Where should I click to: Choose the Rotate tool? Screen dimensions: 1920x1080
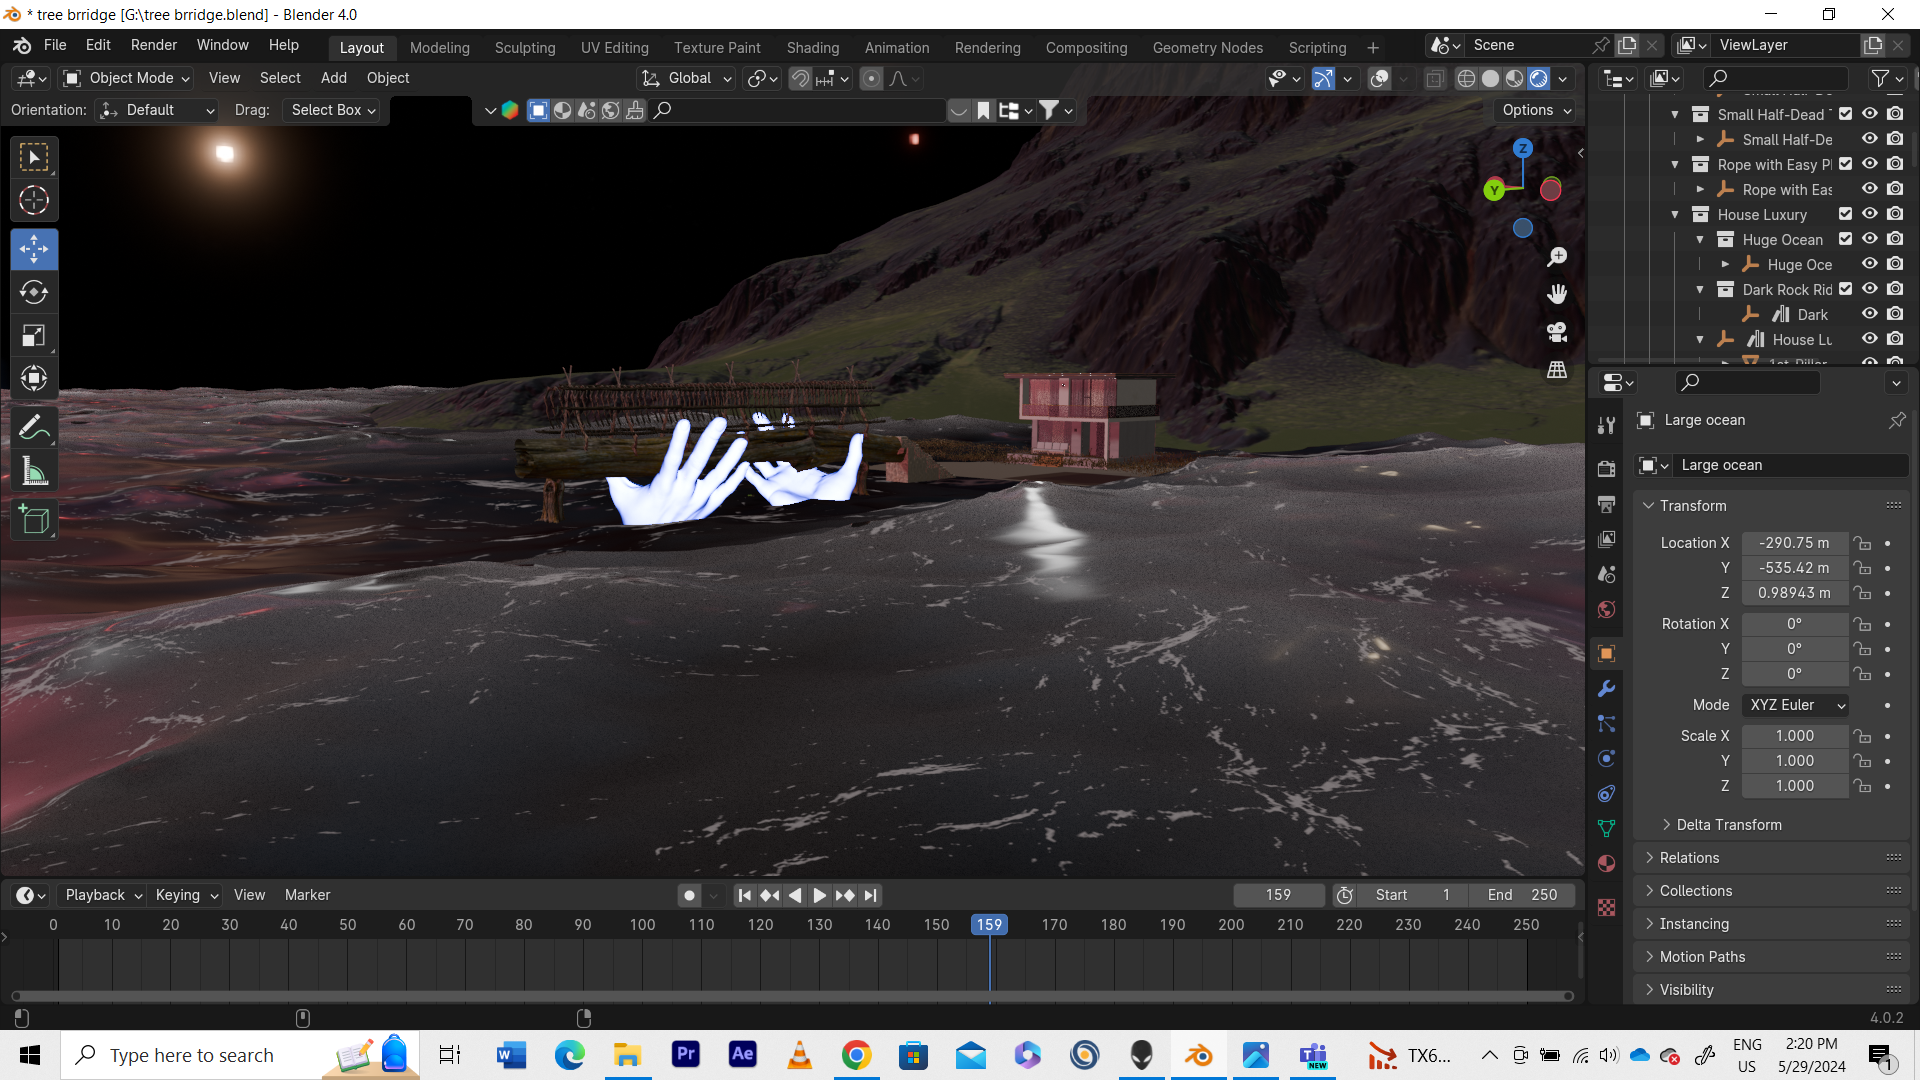(34, 292)
